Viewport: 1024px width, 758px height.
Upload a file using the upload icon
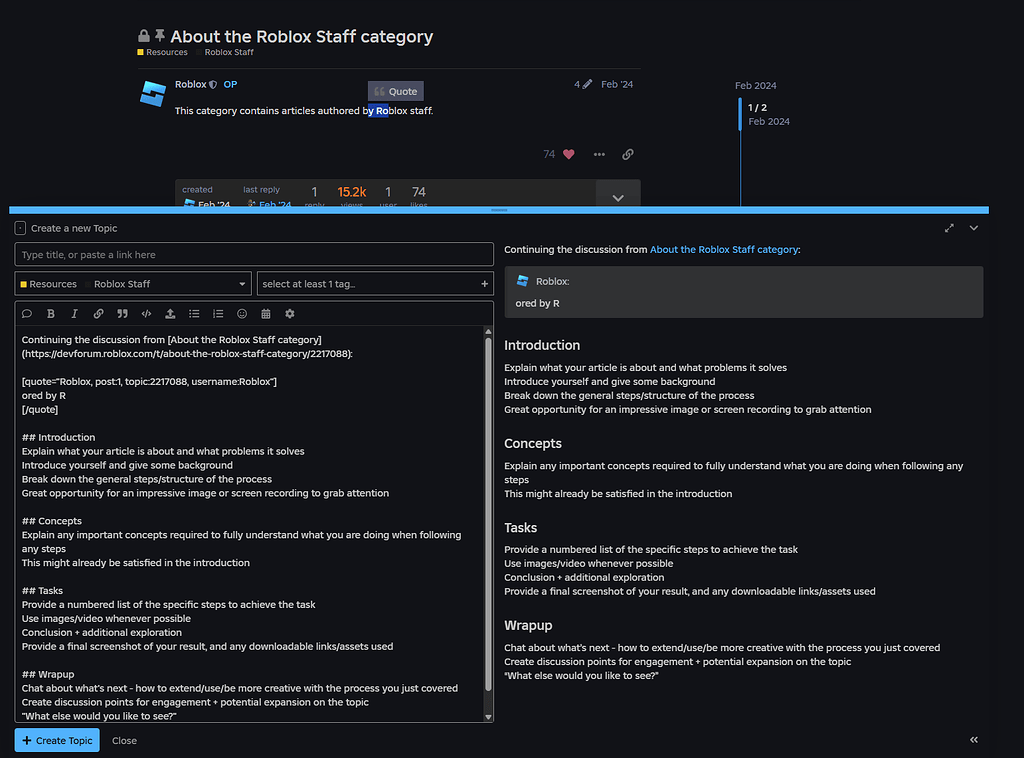point(170,313)
